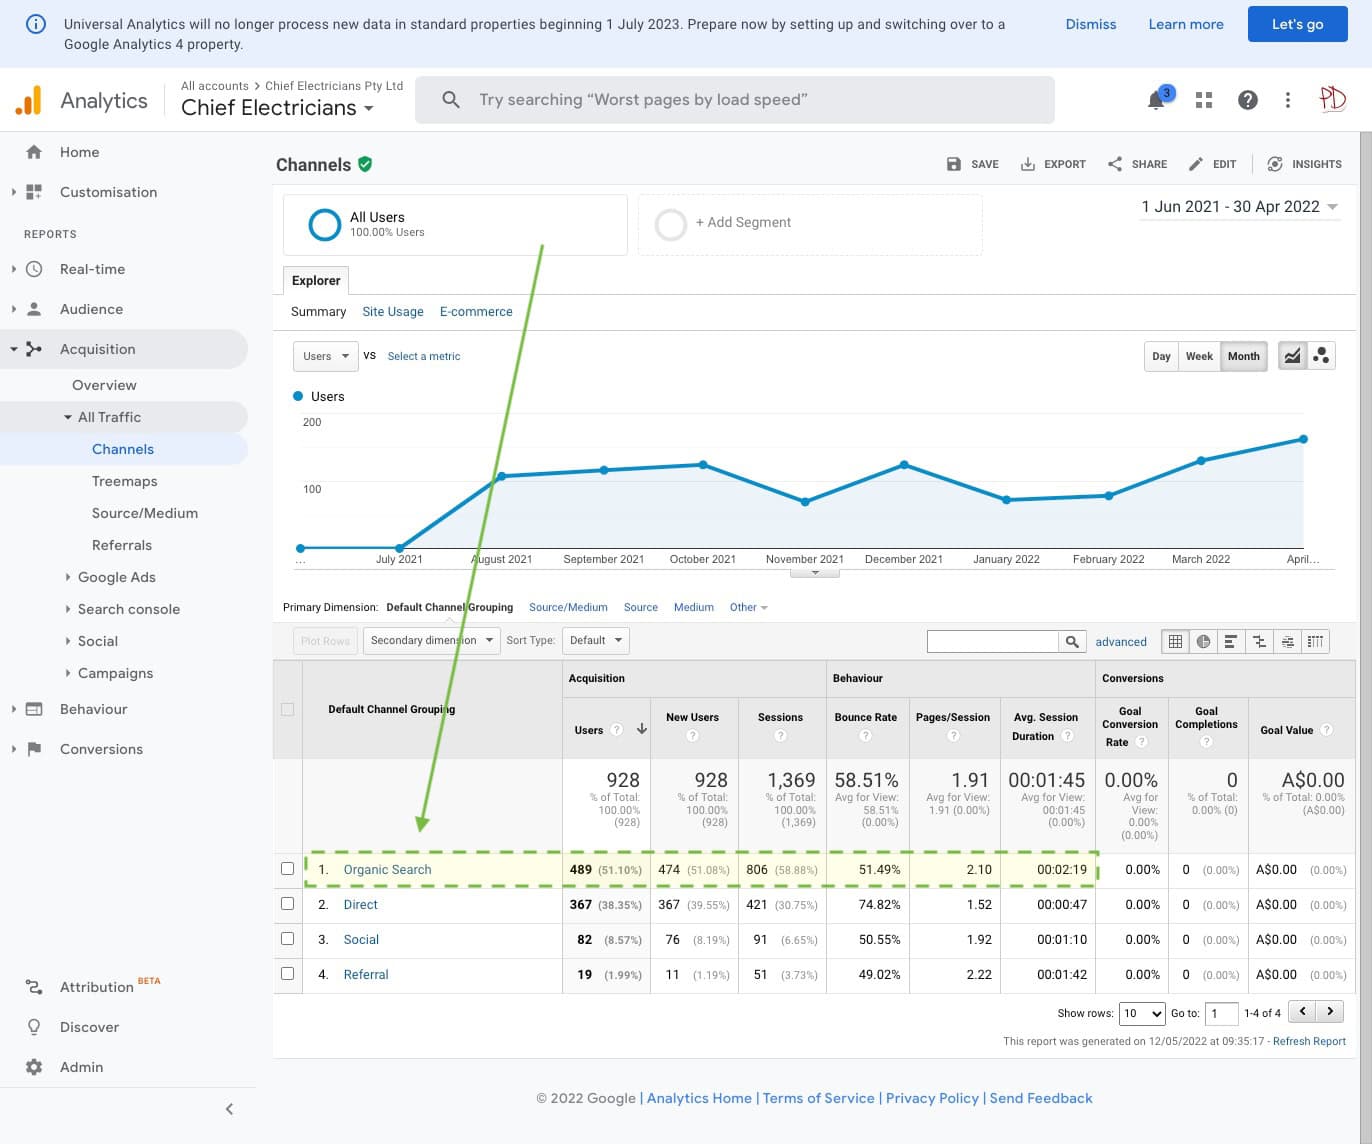This screenshot has width=1372, height=1144.
Task: Click the table search magnifier button
Action: [1072, 642]
